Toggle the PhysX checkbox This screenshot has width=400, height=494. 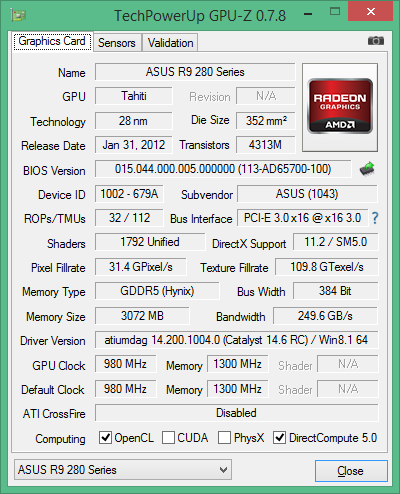pos(224,437)
